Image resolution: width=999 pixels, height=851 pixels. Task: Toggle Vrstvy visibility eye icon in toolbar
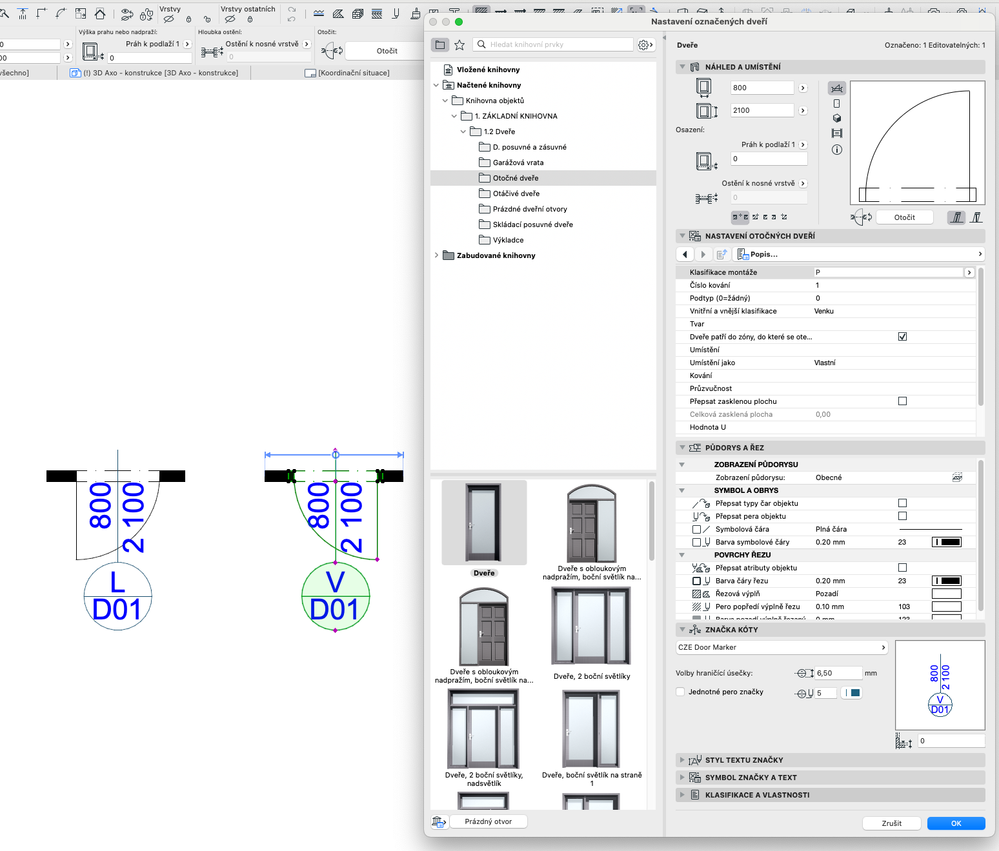[169, 20]
